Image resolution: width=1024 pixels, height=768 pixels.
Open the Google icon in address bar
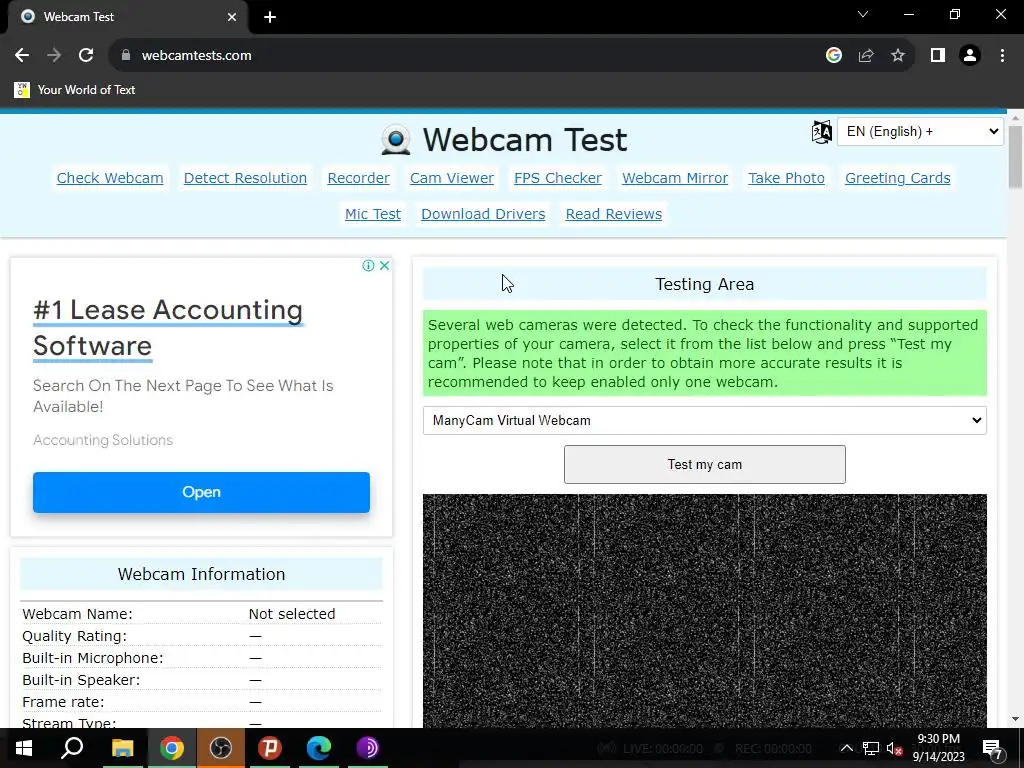coord(834,56)
